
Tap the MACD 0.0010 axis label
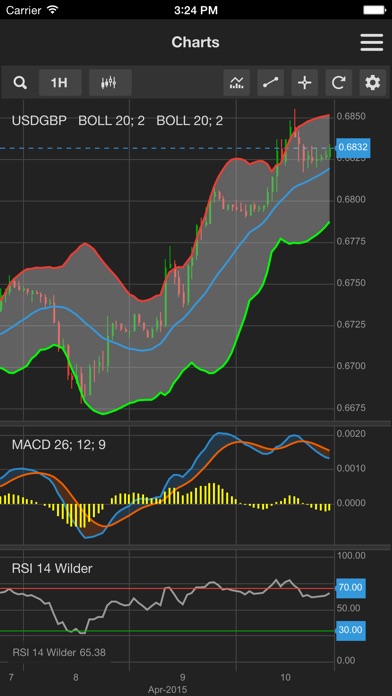pos(351,468)
